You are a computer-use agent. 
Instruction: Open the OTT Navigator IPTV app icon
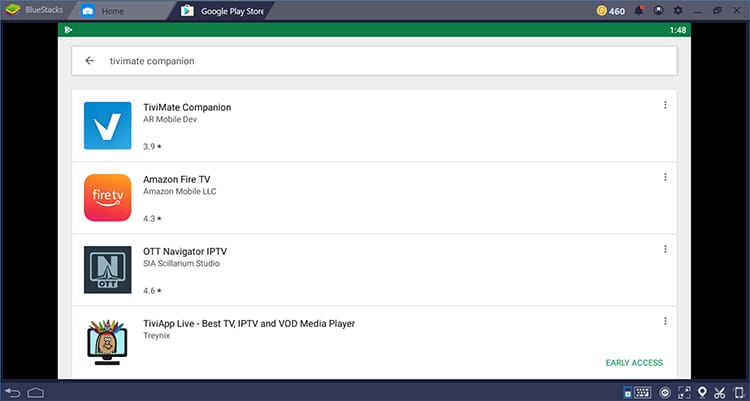(x=108, y=269)
